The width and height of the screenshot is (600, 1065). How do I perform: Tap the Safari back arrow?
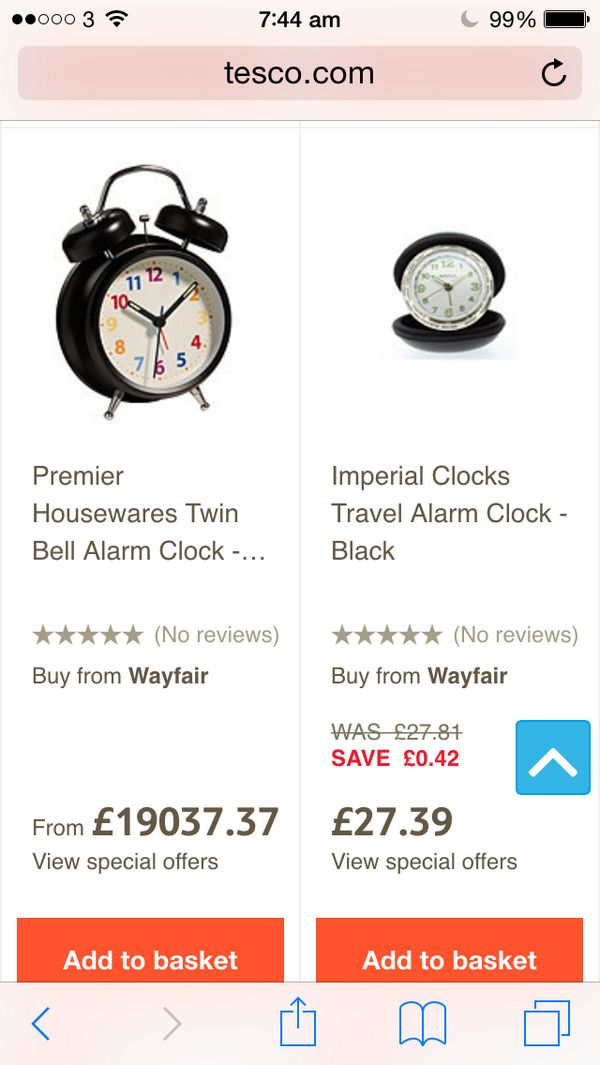pos(41,1023)
